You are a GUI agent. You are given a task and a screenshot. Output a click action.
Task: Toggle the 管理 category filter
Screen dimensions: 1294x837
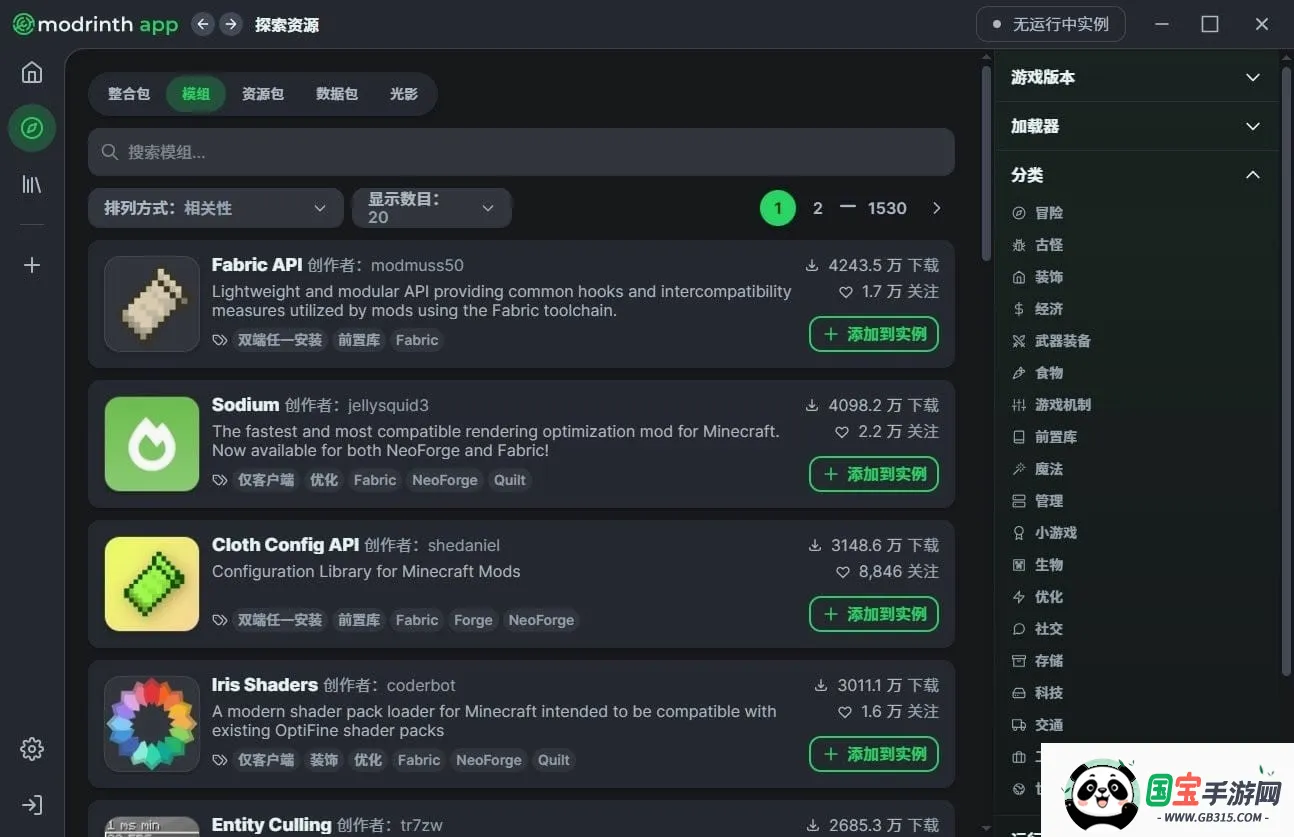[x=1037, y=501]
